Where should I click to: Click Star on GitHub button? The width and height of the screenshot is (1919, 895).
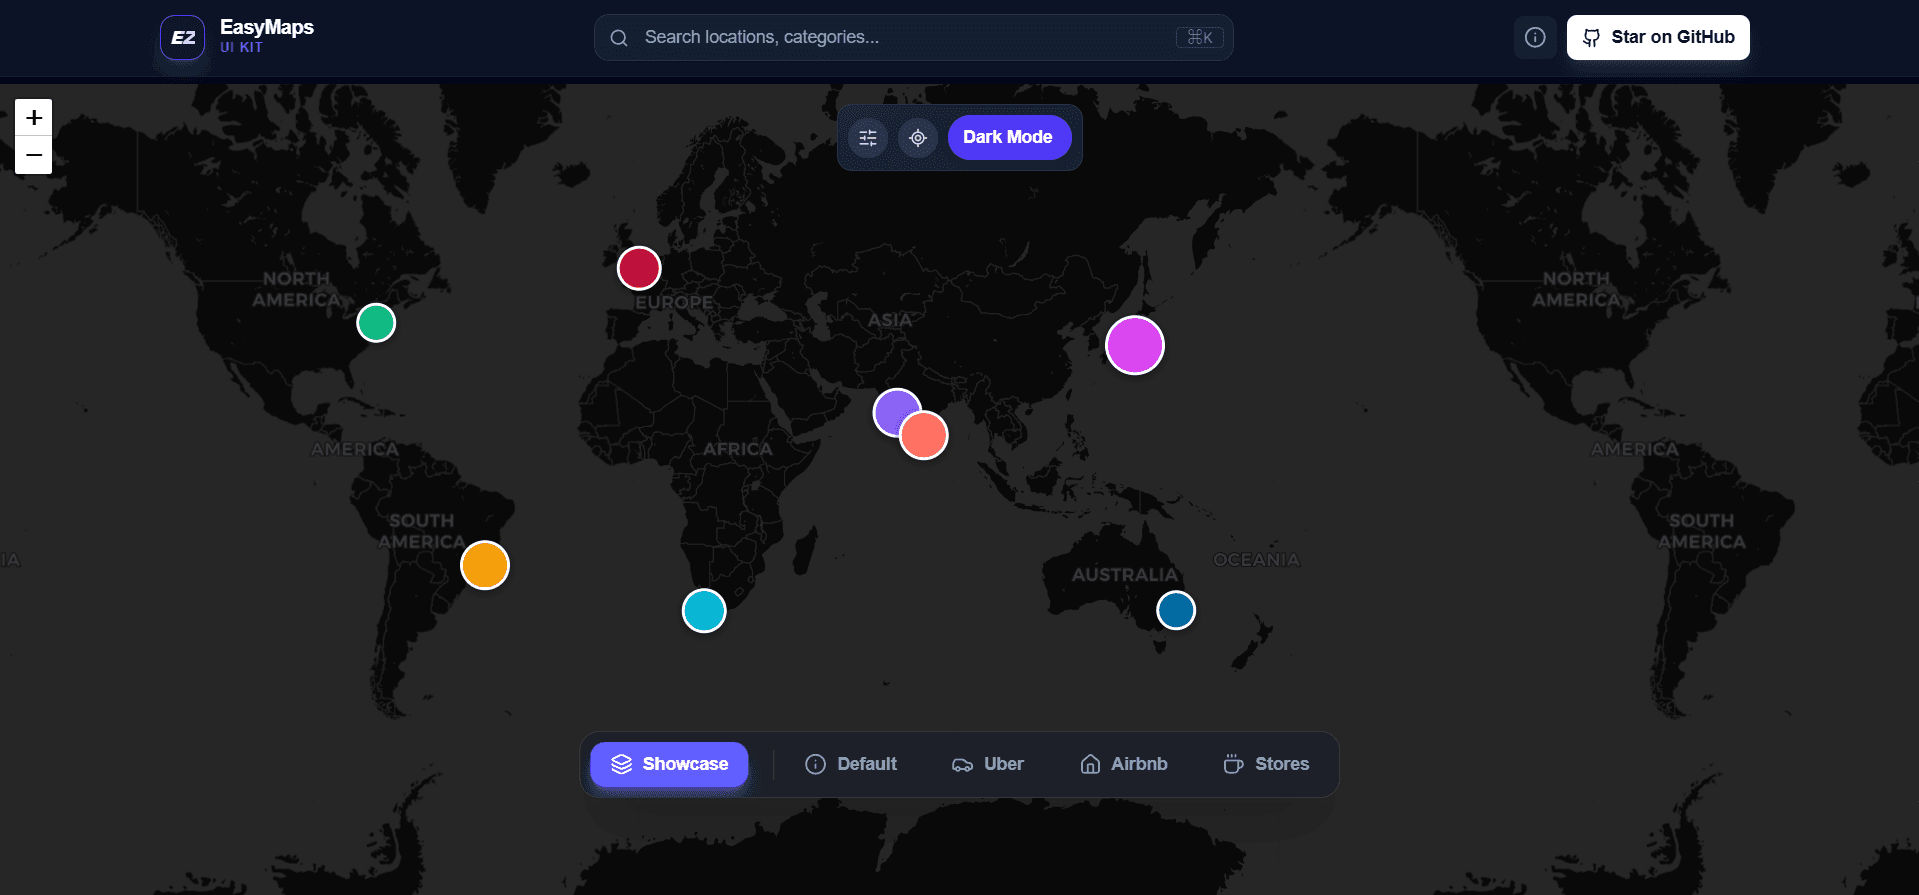(1658, 38)
